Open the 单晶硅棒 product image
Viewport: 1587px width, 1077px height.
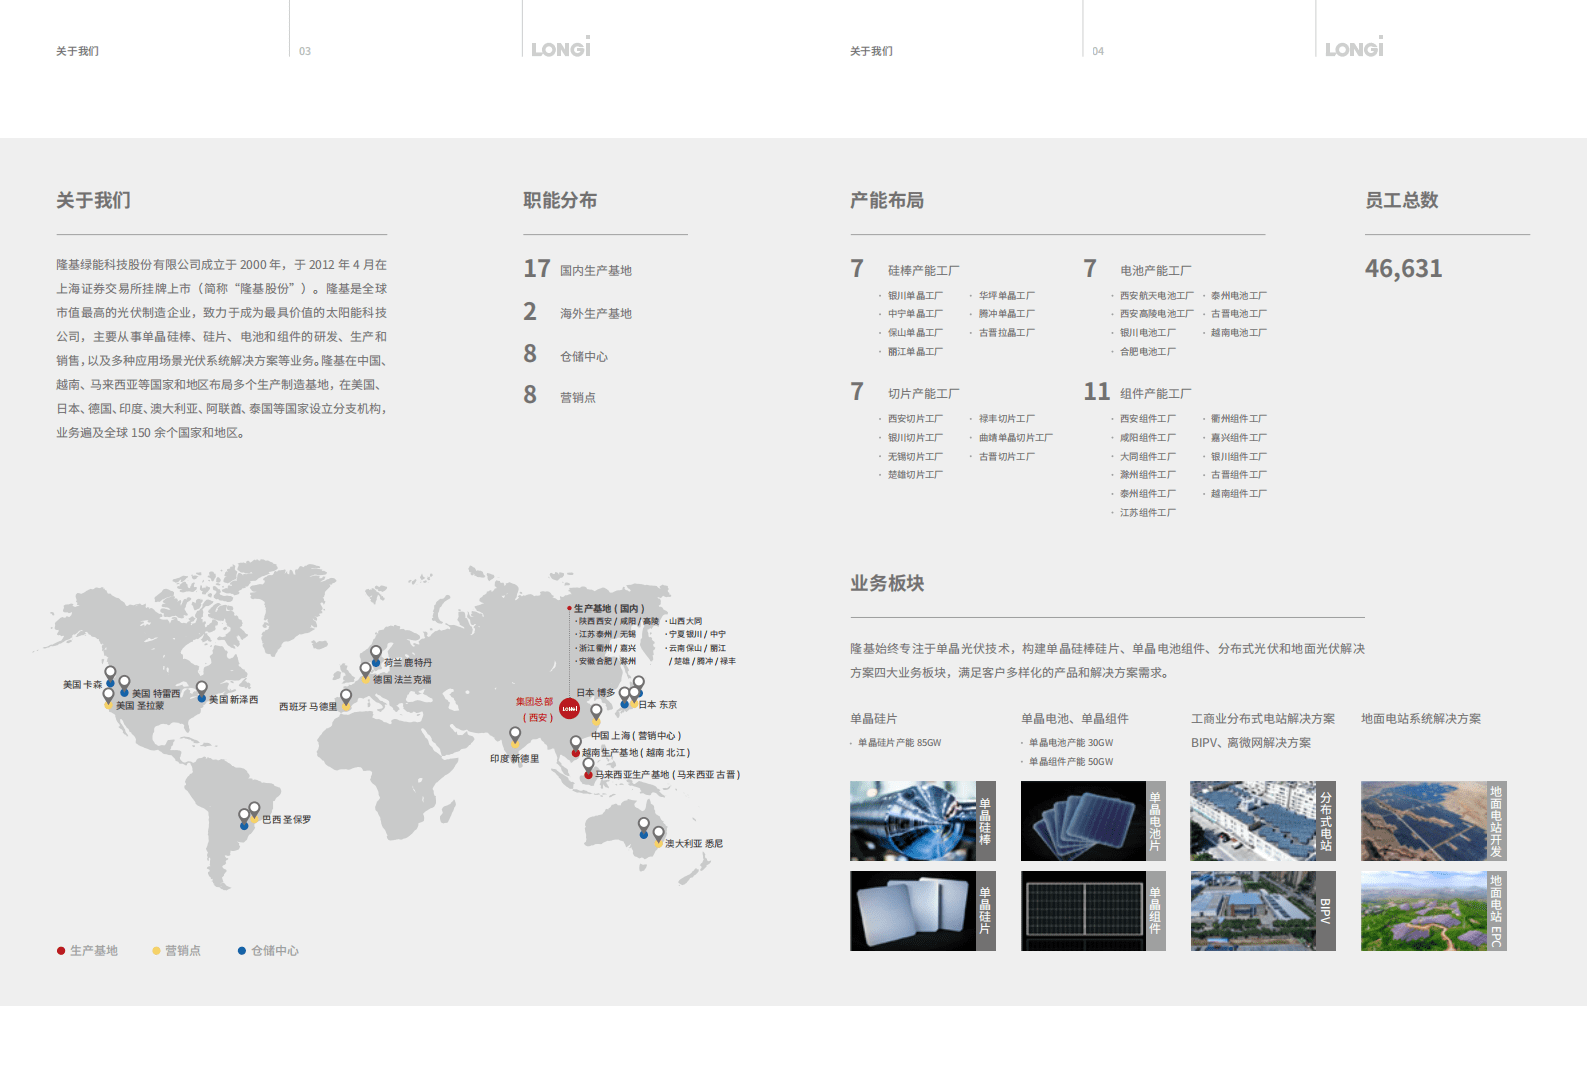pos(913,821)
